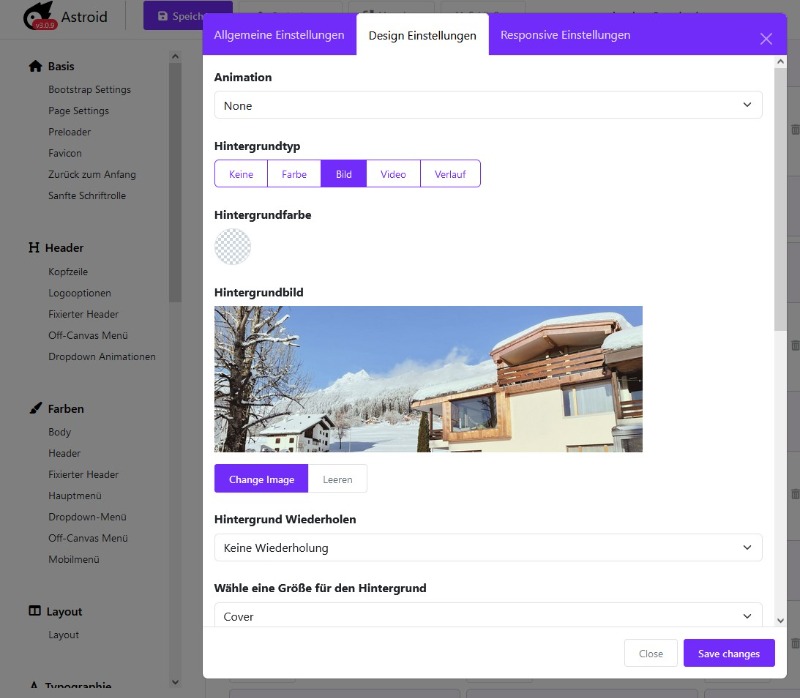Click the snowy chalet background image preview

coord(428,379)
